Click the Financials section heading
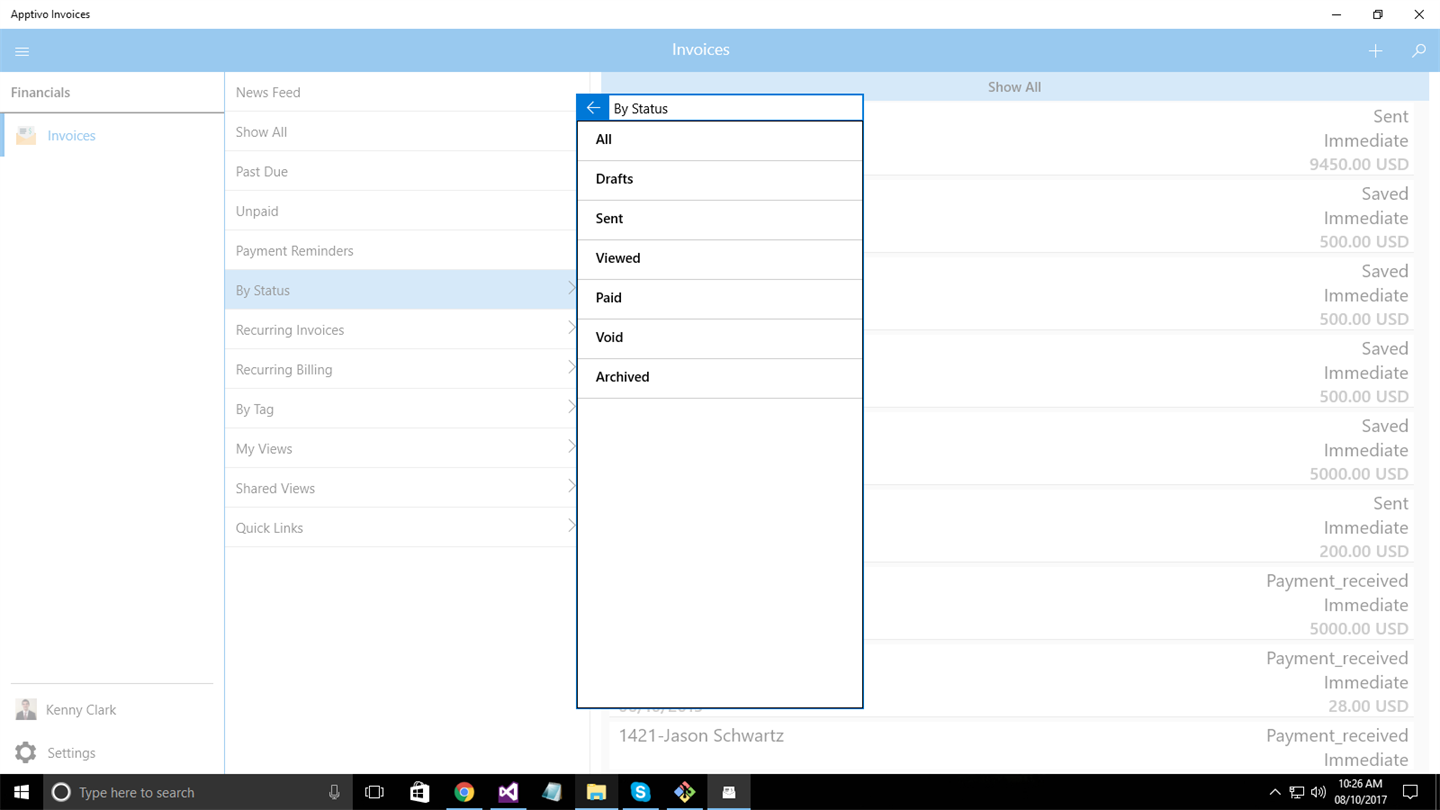 pyautogui.click(x=41, y=92)
